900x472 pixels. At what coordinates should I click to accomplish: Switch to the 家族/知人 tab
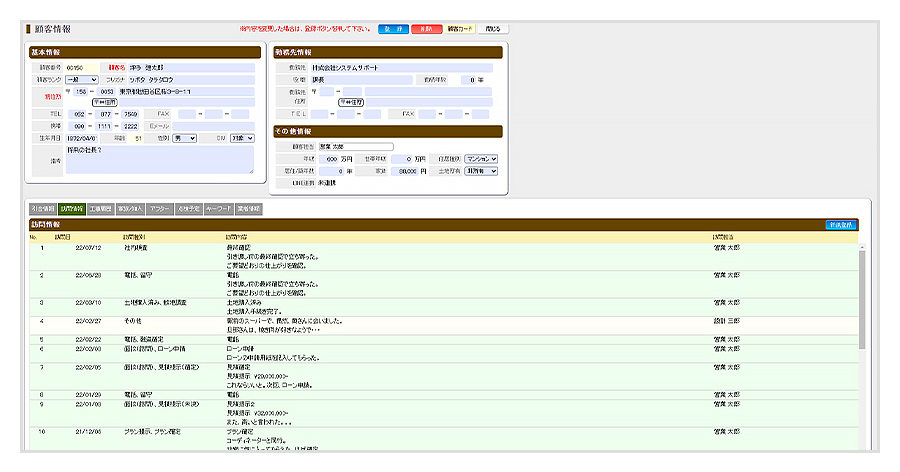point(130,209)
